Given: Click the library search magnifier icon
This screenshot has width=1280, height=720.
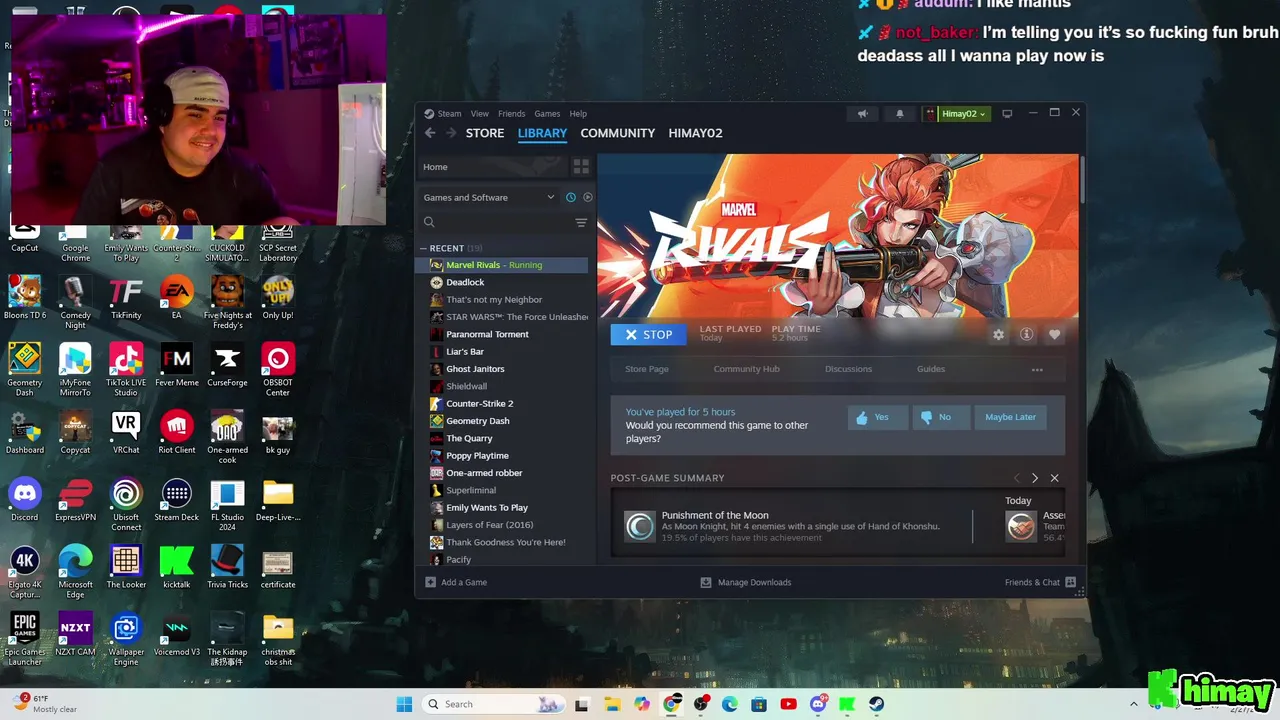Looking at the screenshot, I should click(x=429, y=222).
